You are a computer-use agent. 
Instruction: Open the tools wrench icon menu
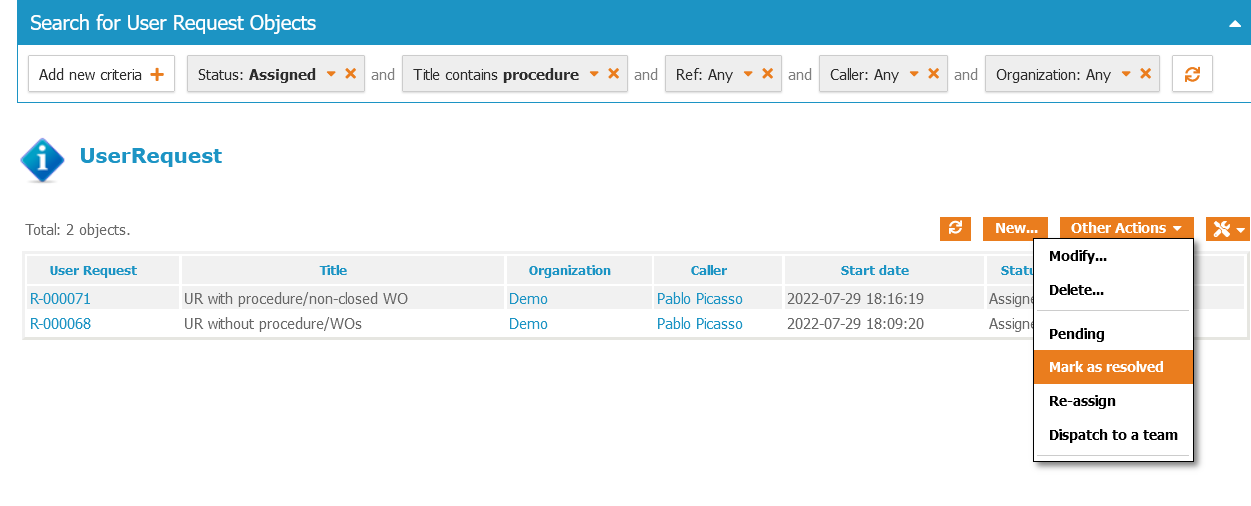[x=1227, y=229]
